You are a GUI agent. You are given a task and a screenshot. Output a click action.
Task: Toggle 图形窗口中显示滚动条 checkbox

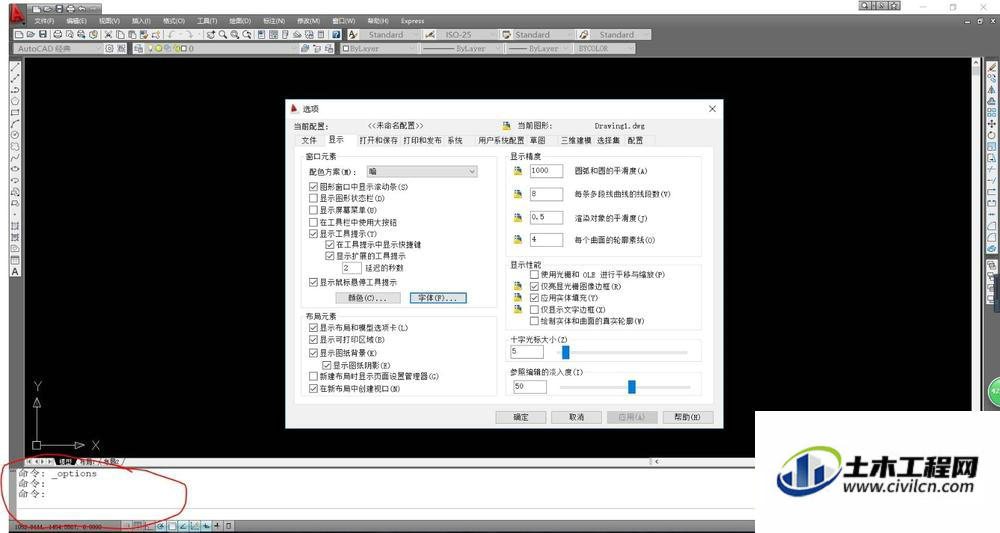313,187
